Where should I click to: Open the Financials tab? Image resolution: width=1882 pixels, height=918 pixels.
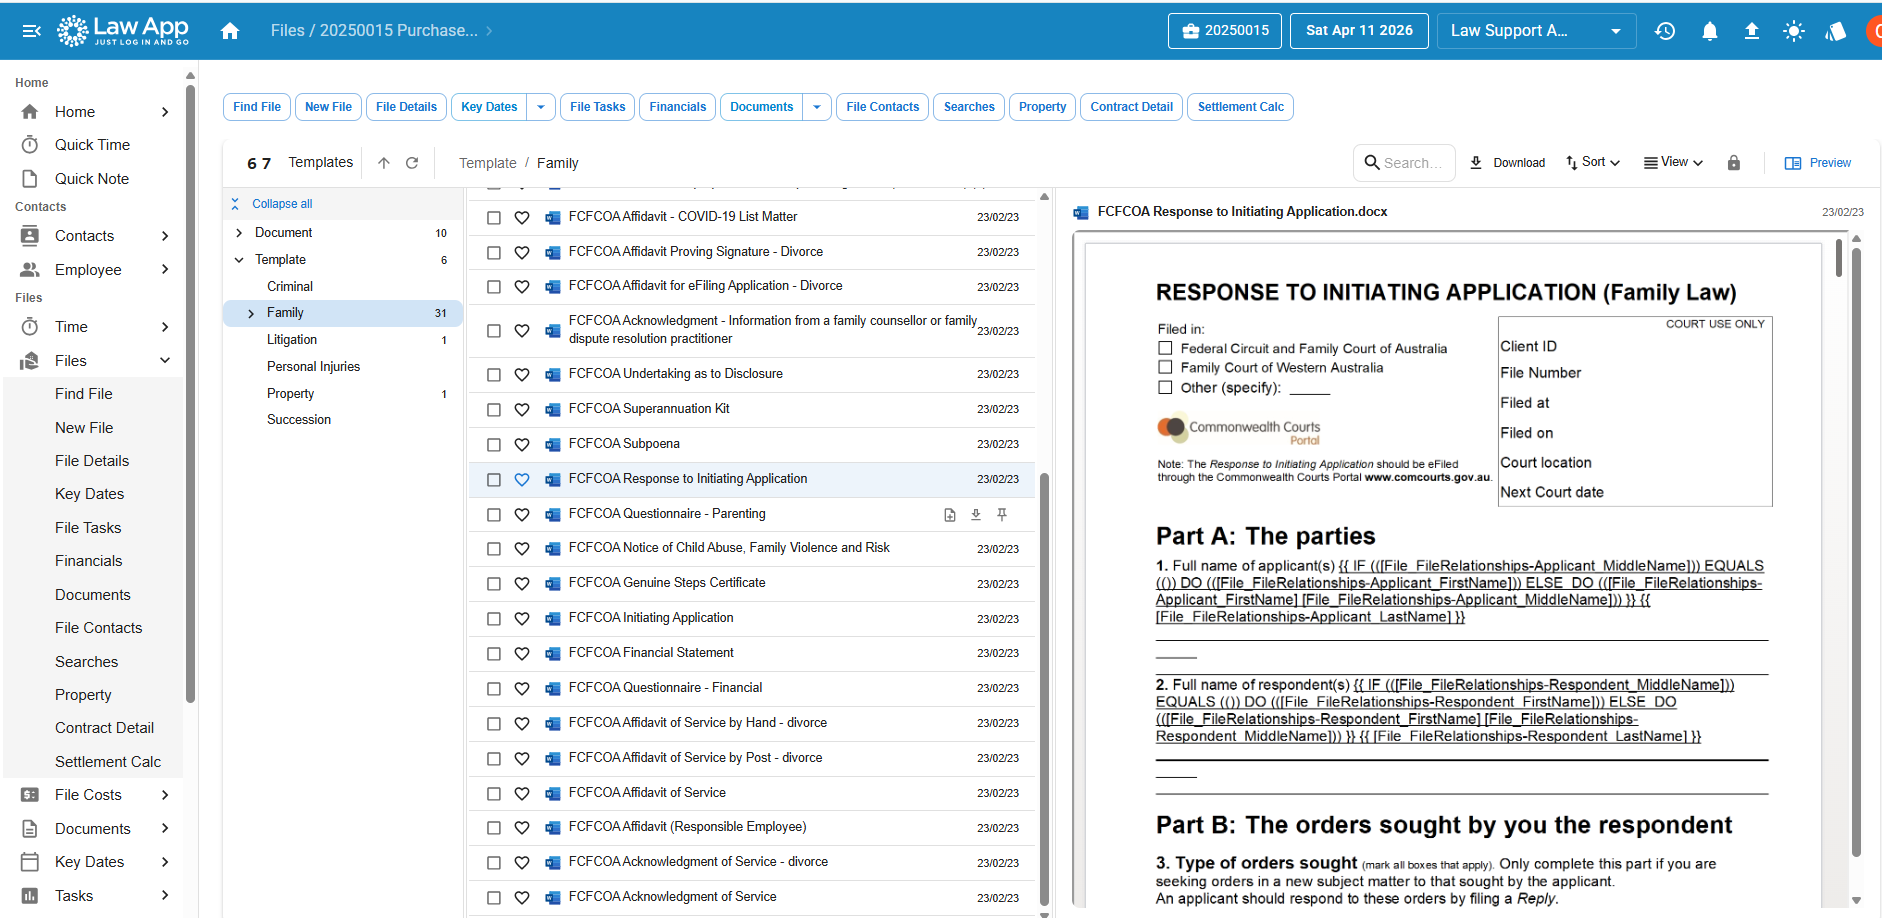tap(677, 107)
